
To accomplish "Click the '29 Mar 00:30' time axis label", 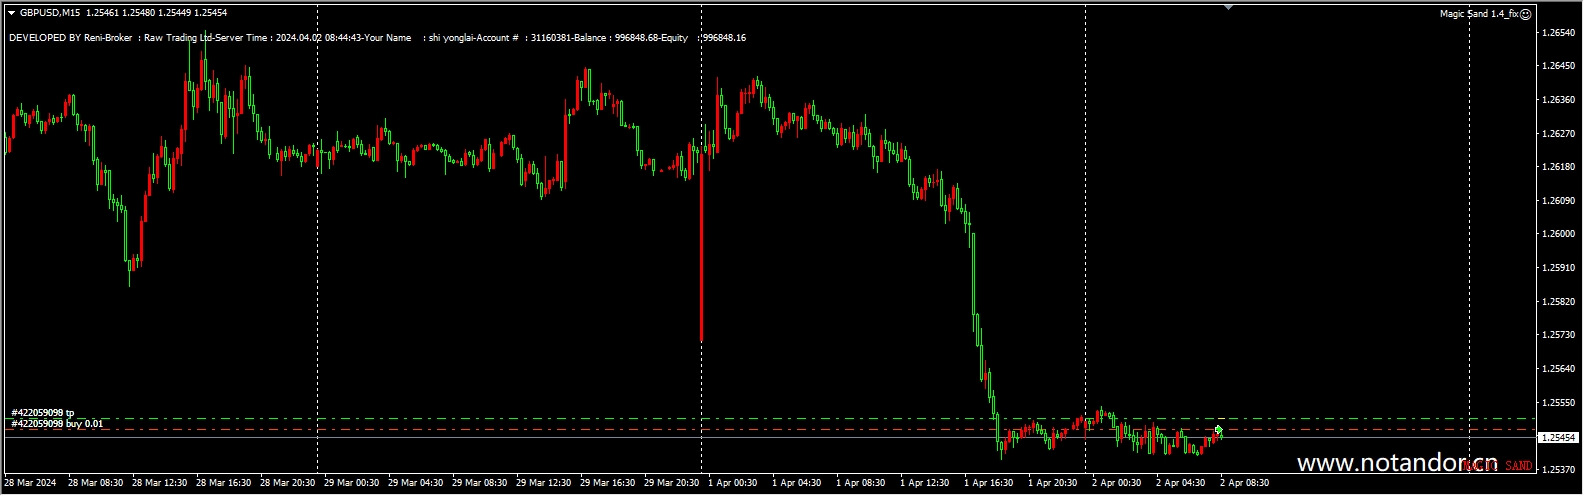I will 352,483.
